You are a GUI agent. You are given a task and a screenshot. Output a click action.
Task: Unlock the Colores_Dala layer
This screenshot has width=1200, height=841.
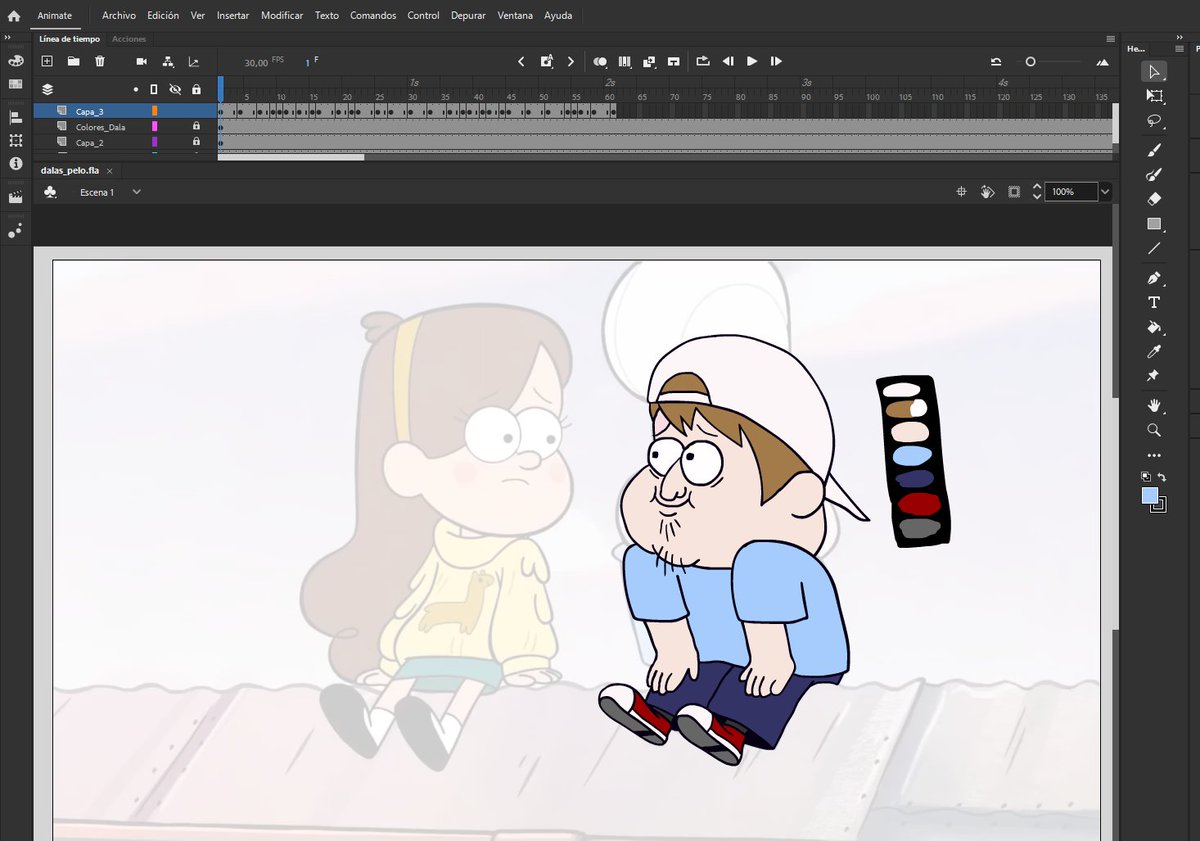point(196,127)
